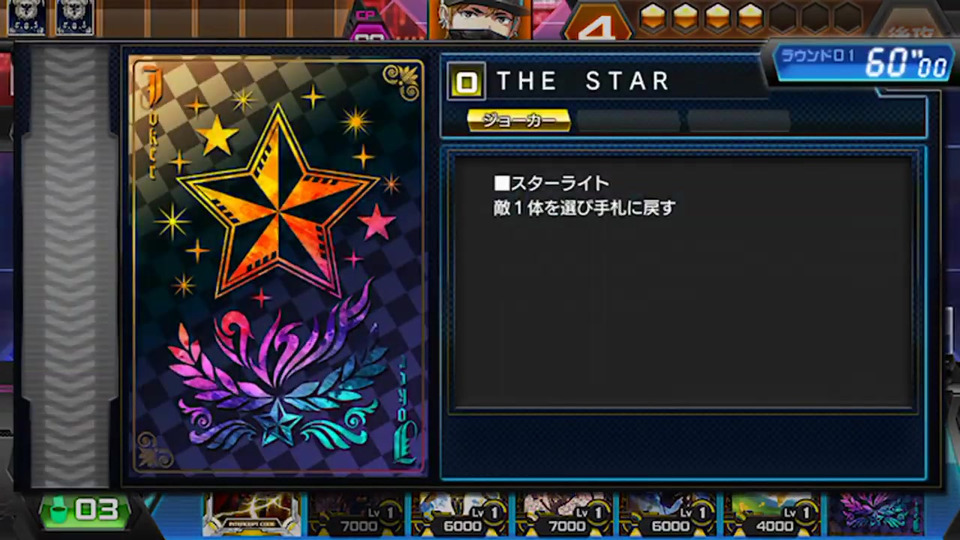This screenshot has width=960, height=540.
Task: Click the first filled gold life hexagon
Action: (653, 17)
